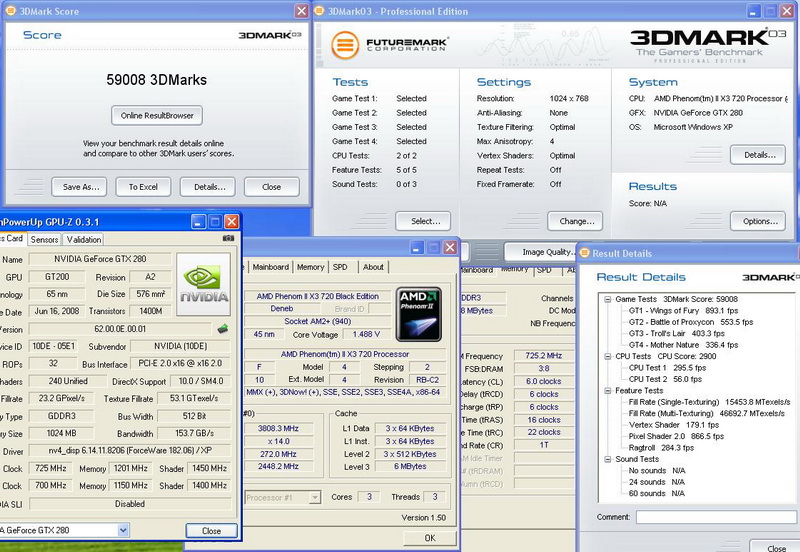This screenshot has height=552, width=800.
Task: Select the 24 sounds result row
Action: [657, 482]
